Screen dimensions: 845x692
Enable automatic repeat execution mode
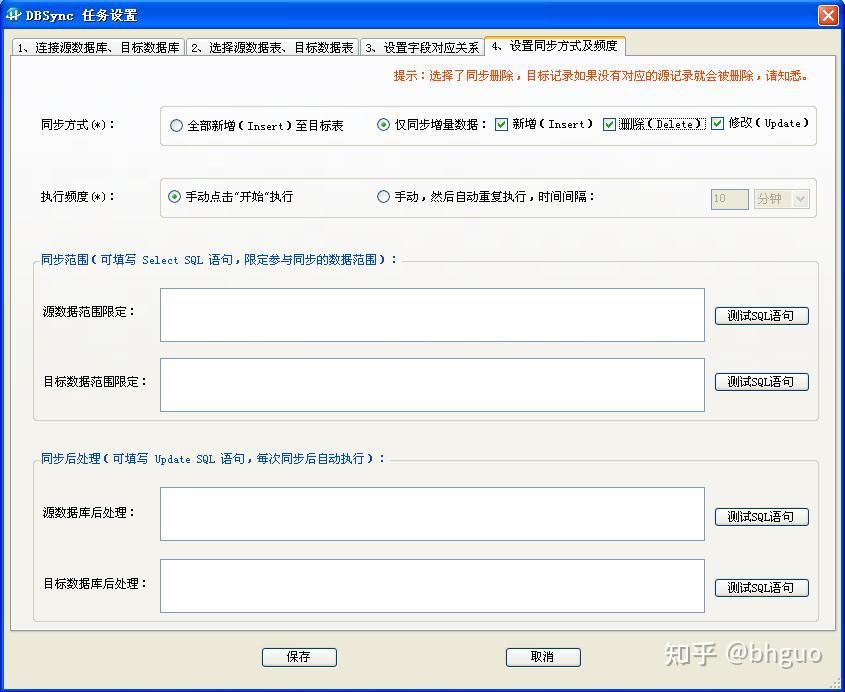pos(383,197)
